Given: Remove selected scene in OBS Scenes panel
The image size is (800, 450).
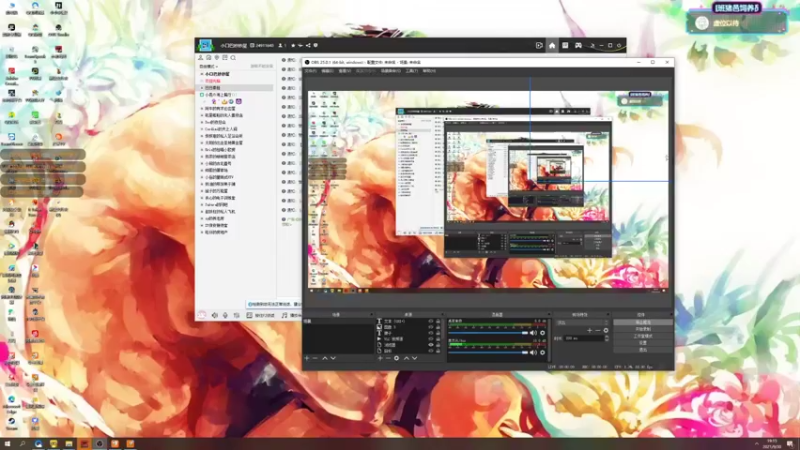Looking at the screenshot, I should pyautogui.click(x=315, y=358).
